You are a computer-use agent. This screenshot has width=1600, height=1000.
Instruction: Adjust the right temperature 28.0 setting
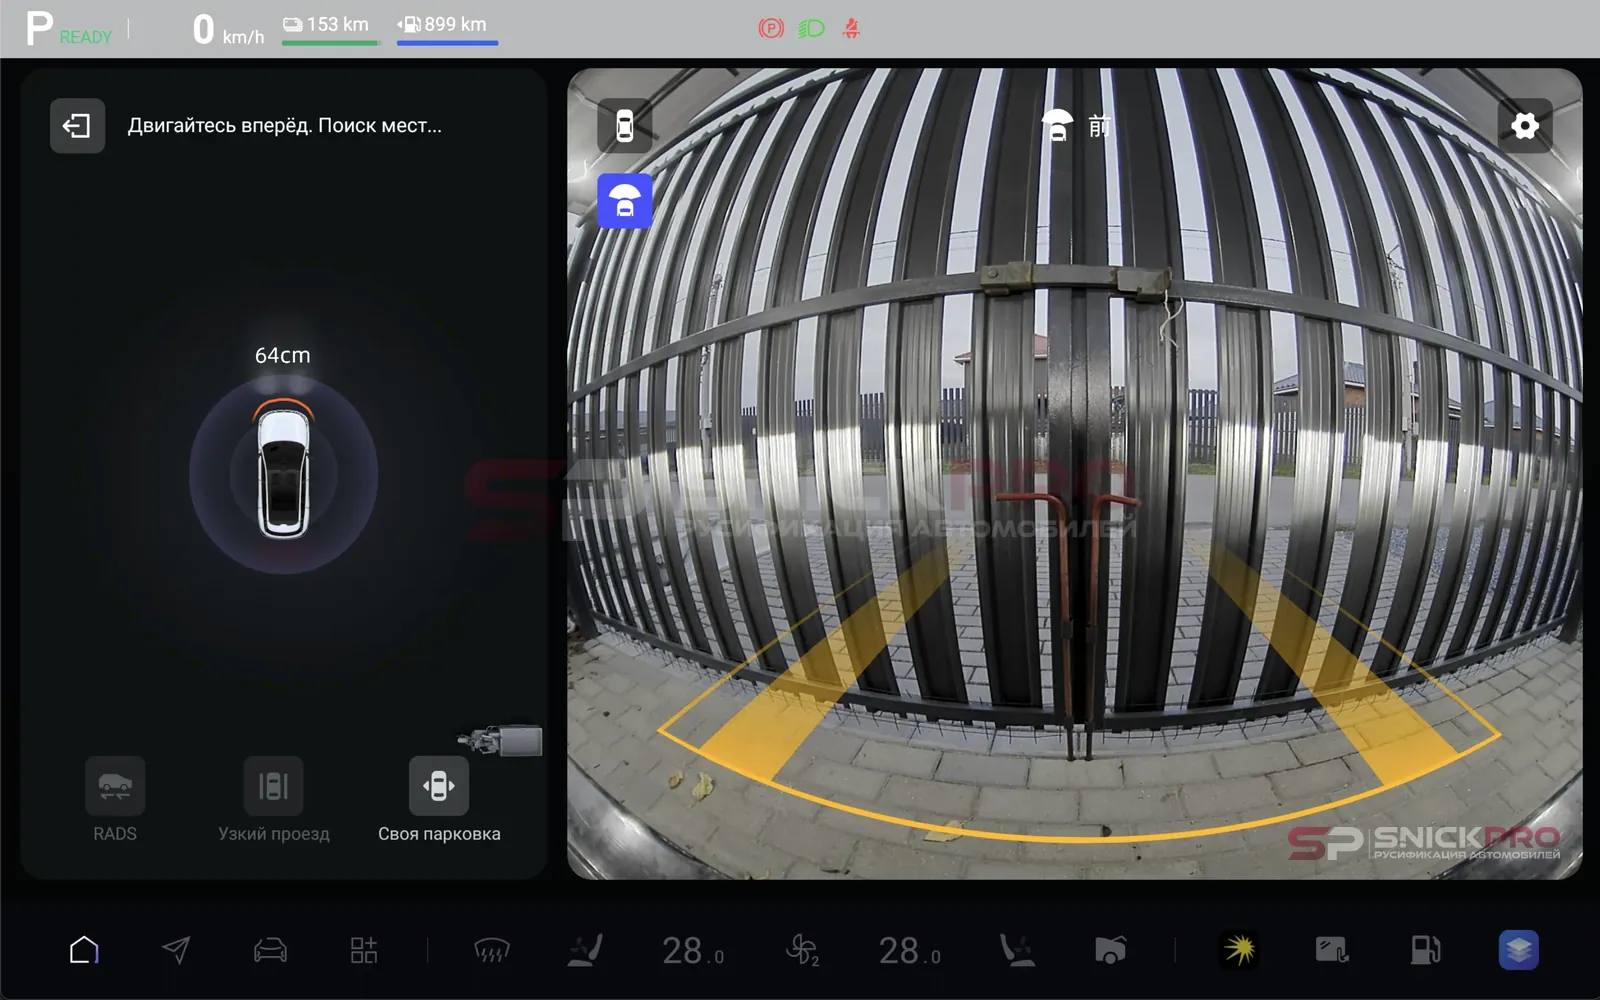click(x=910, y=951)
